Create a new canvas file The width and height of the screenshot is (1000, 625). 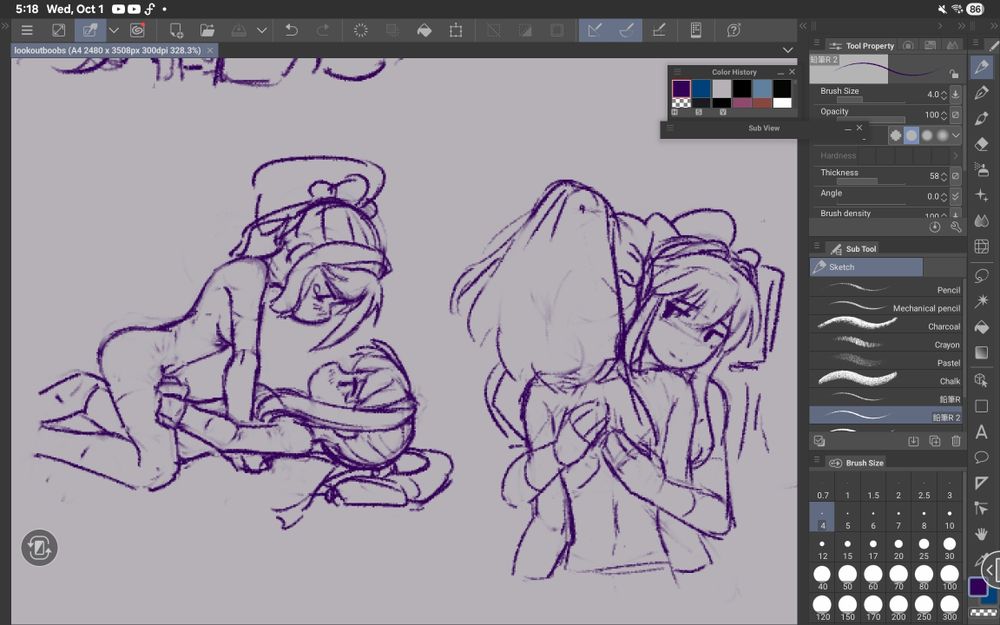pos(176,30)
